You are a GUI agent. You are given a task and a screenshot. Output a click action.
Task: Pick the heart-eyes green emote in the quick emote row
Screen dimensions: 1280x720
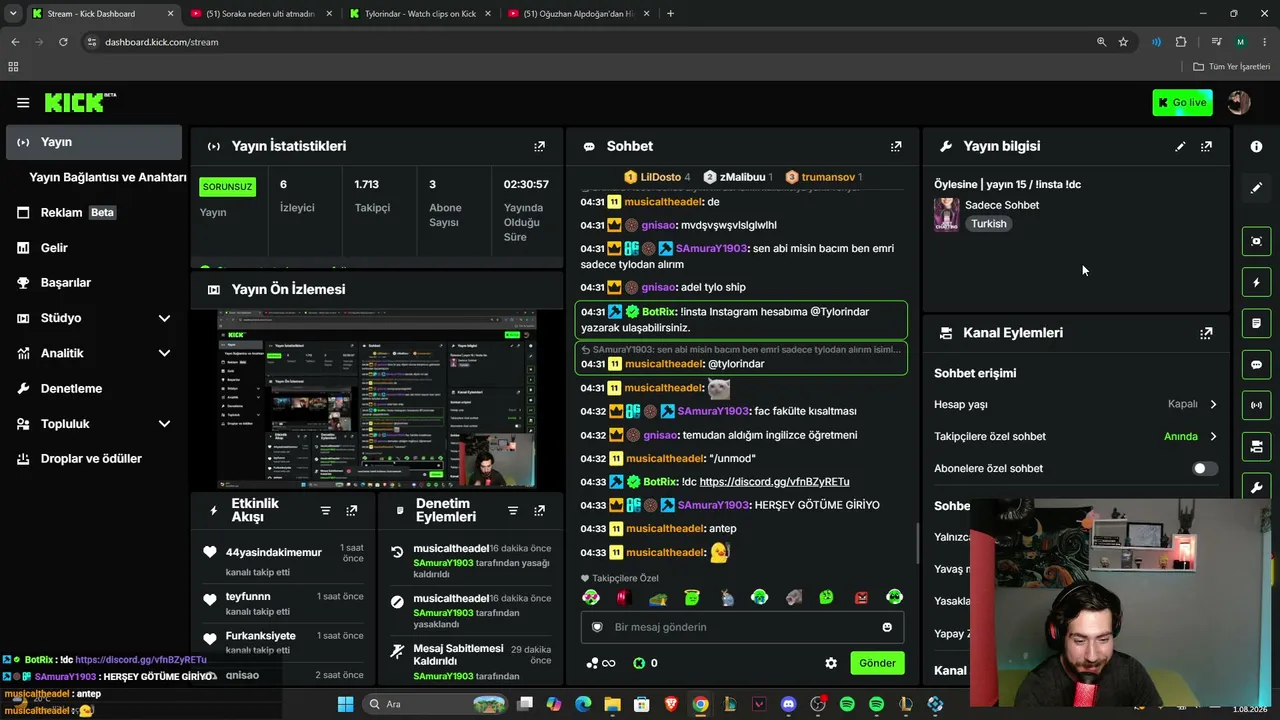pyautogui.click(x=591, y=598)
